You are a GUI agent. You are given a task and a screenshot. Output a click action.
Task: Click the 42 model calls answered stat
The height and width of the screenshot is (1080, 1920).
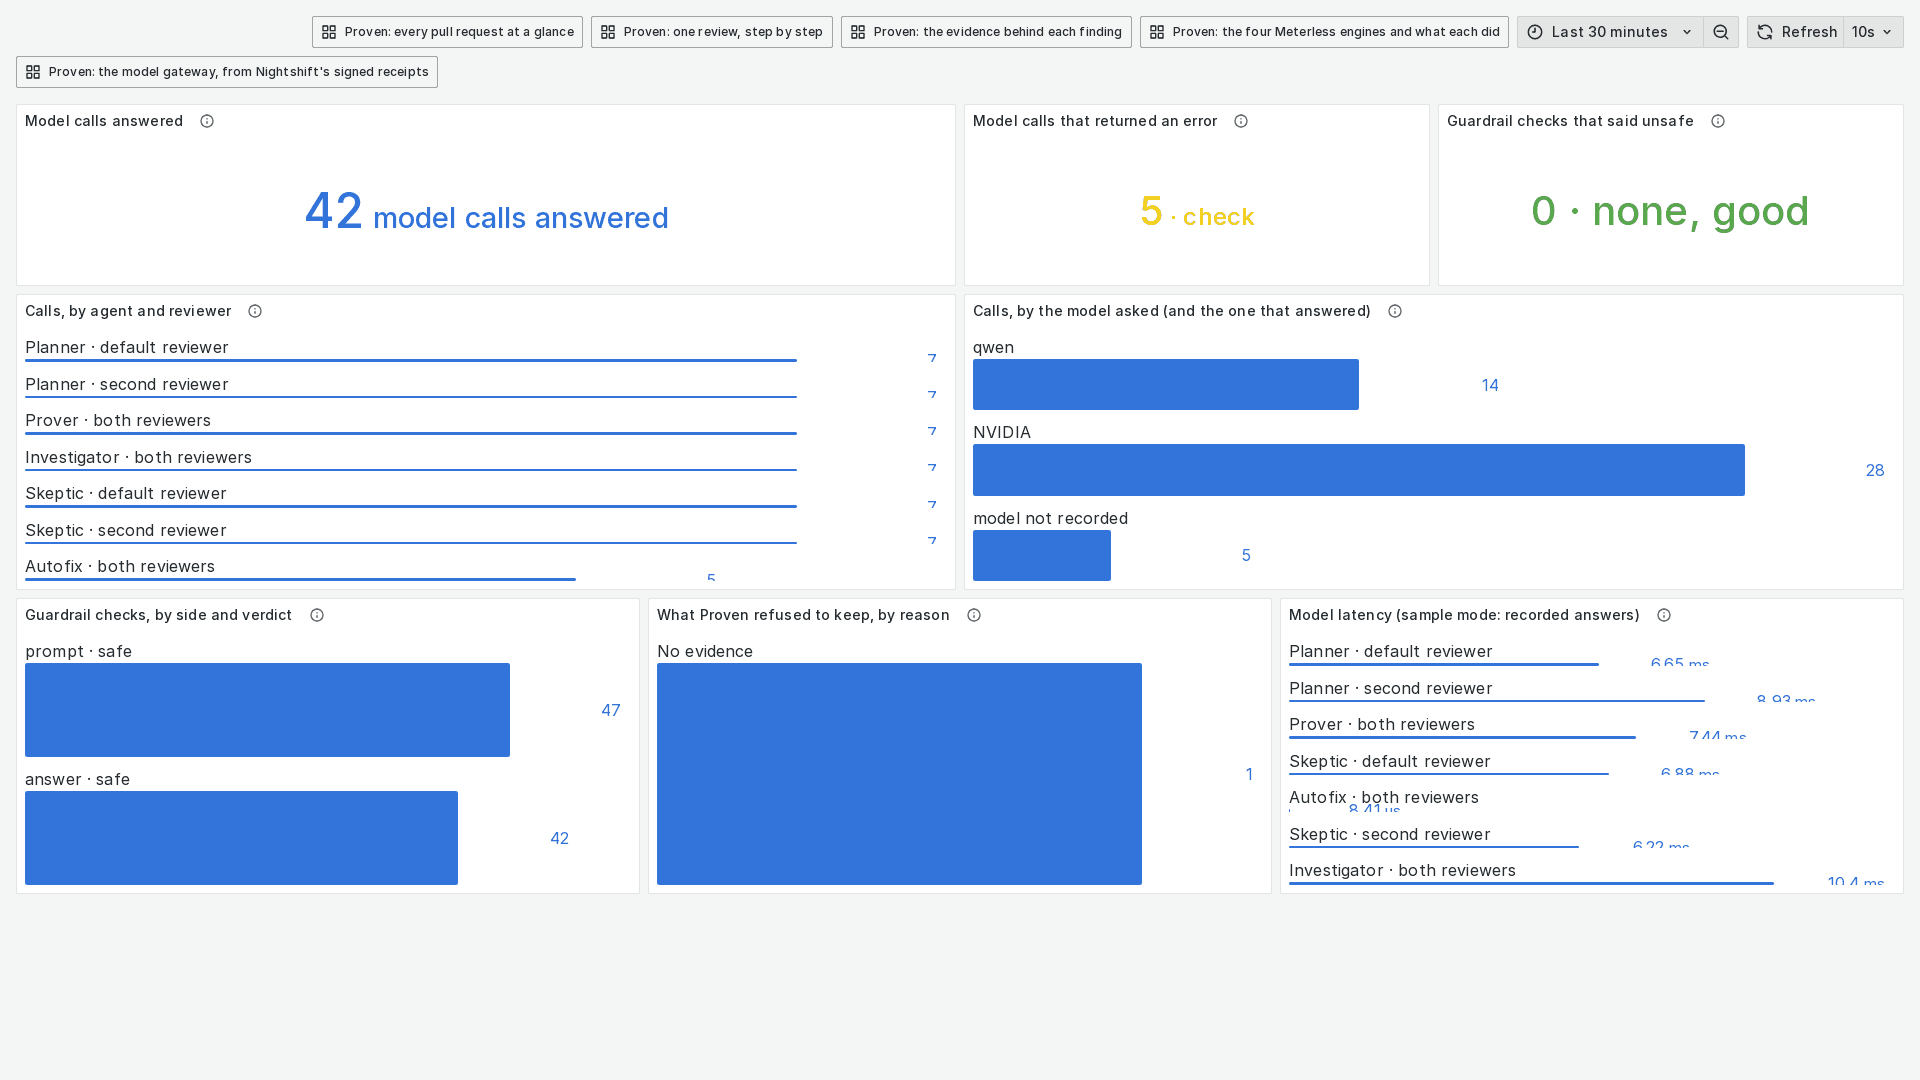click(x=486, y=212)
